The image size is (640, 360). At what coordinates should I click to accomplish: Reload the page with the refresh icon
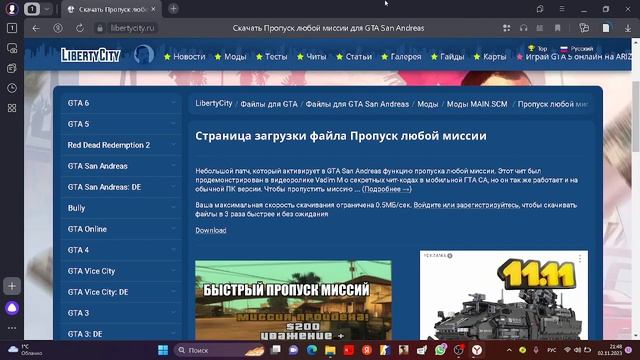coord(80,28)
